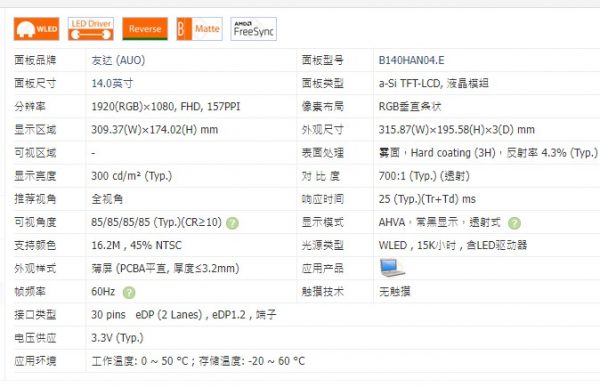600x387 pixels.
Task: Click the 触摸技术 row label
Action: pyautogui.click(x=323, y=292)
